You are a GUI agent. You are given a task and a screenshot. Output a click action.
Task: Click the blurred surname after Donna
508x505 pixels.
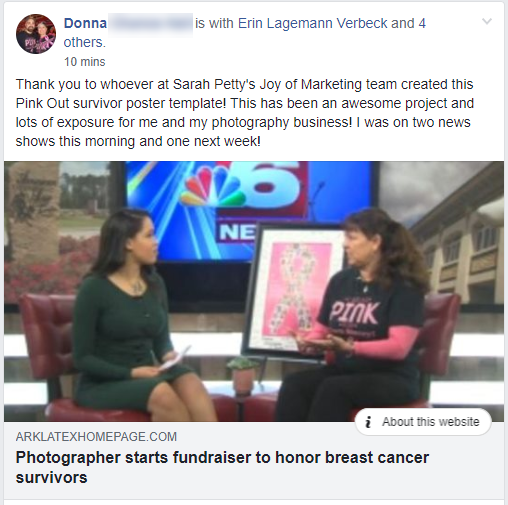150,24
